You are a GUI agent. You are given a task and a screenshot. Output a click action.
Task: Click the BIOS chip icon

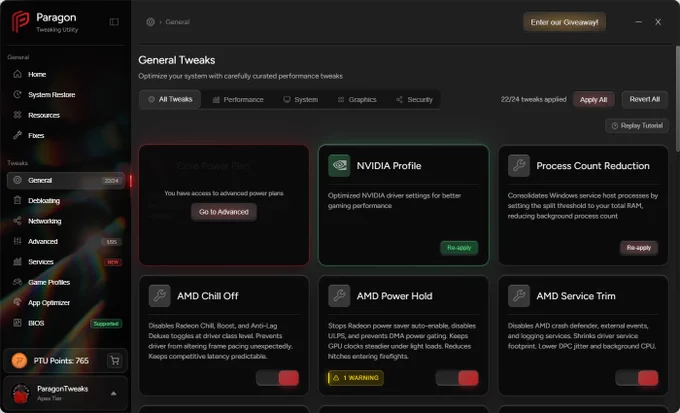[x=17, y=323]
